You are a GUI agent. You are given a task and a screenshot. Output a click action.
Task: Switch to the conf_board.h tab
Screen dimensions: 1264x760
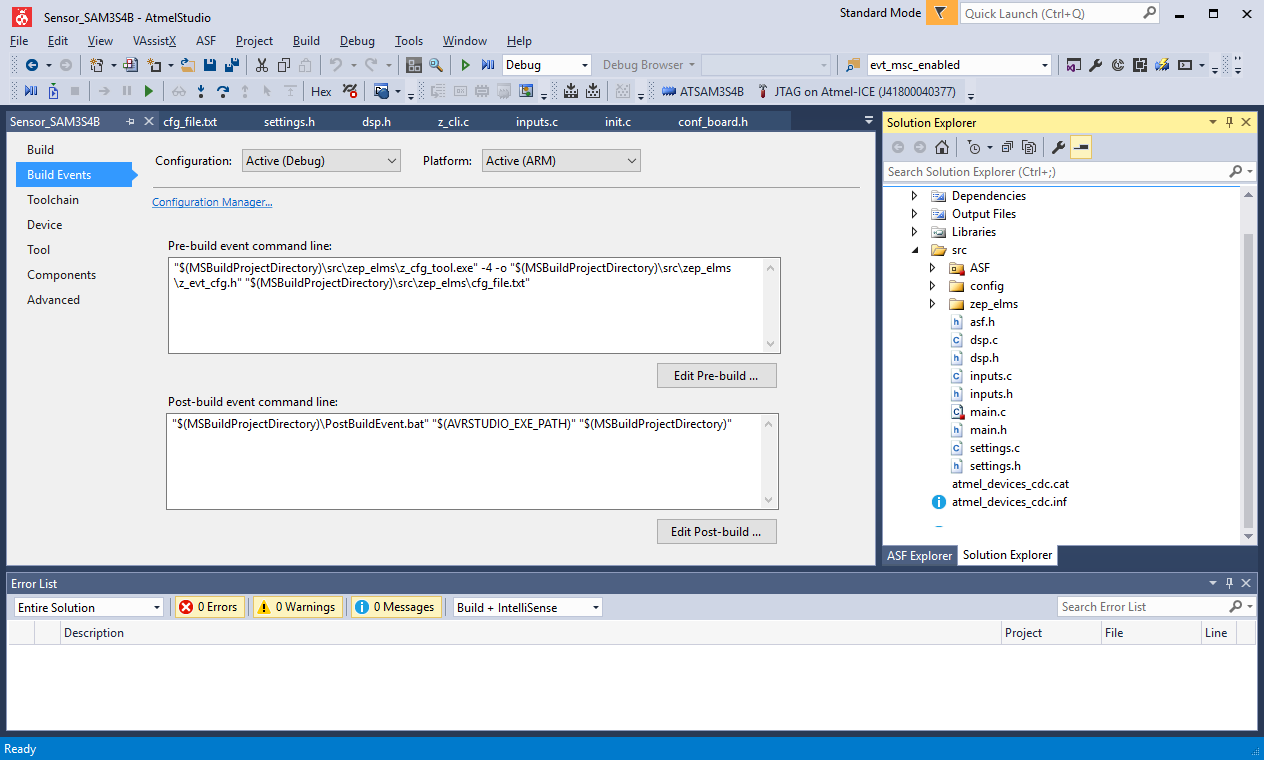(x=713, y=122)
